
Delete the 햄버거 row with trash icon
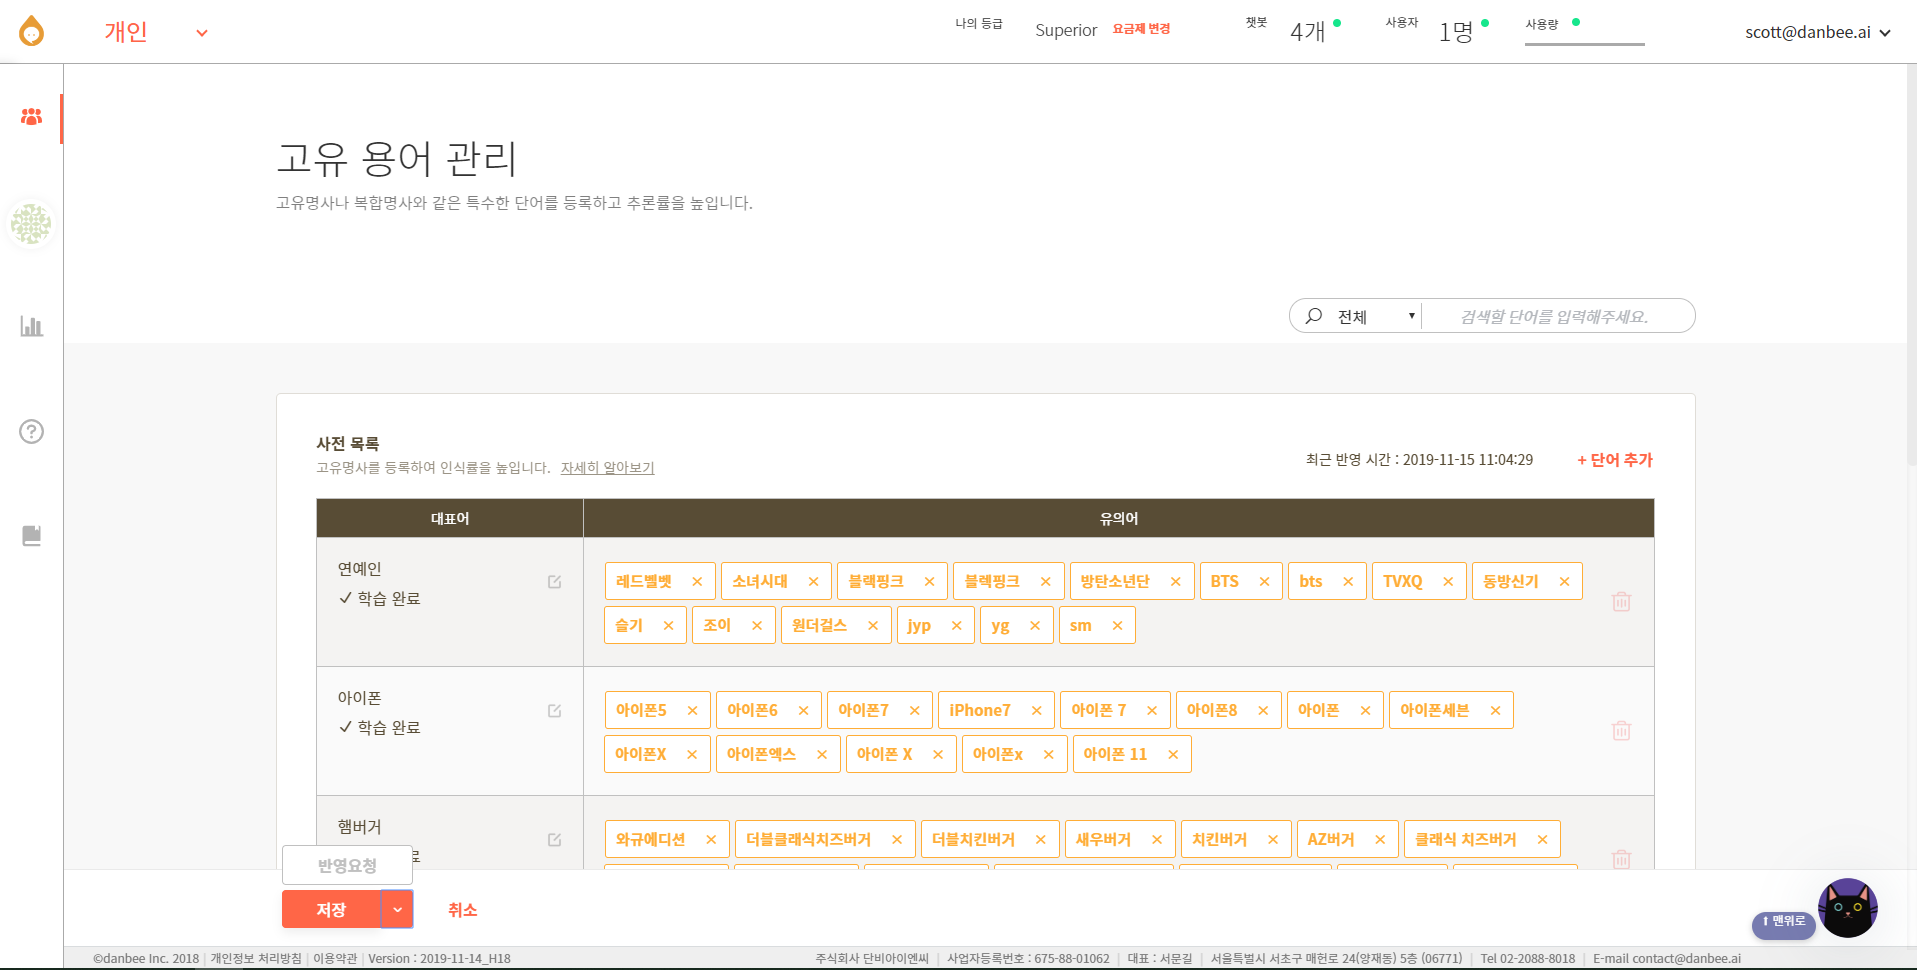(1622, 859)
